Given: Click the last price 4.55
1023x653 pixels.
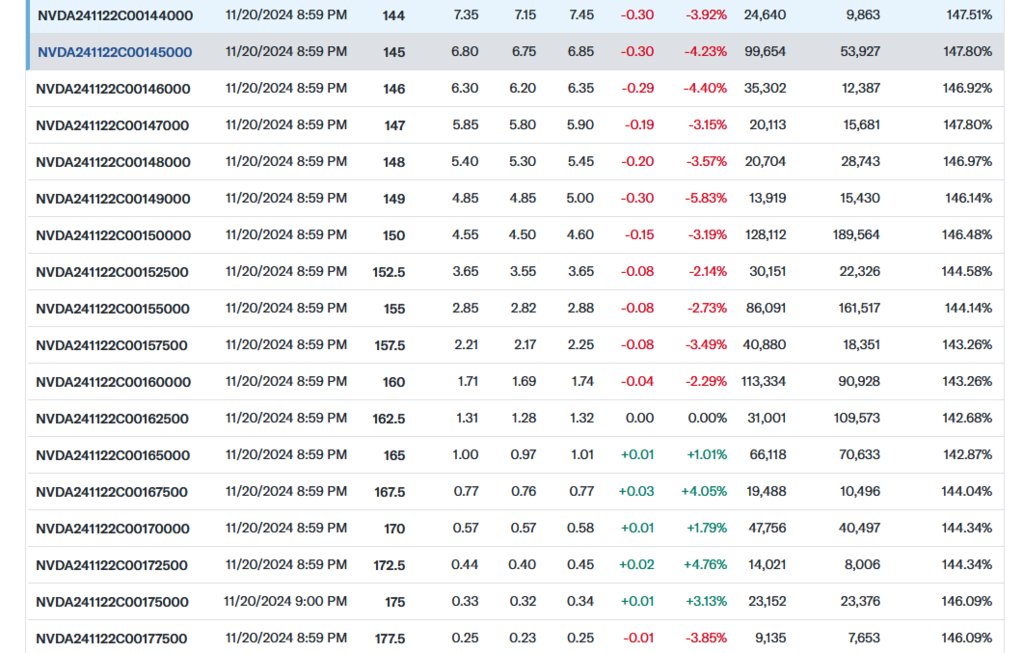Looking at the screenshot, I should coord(465,235).
